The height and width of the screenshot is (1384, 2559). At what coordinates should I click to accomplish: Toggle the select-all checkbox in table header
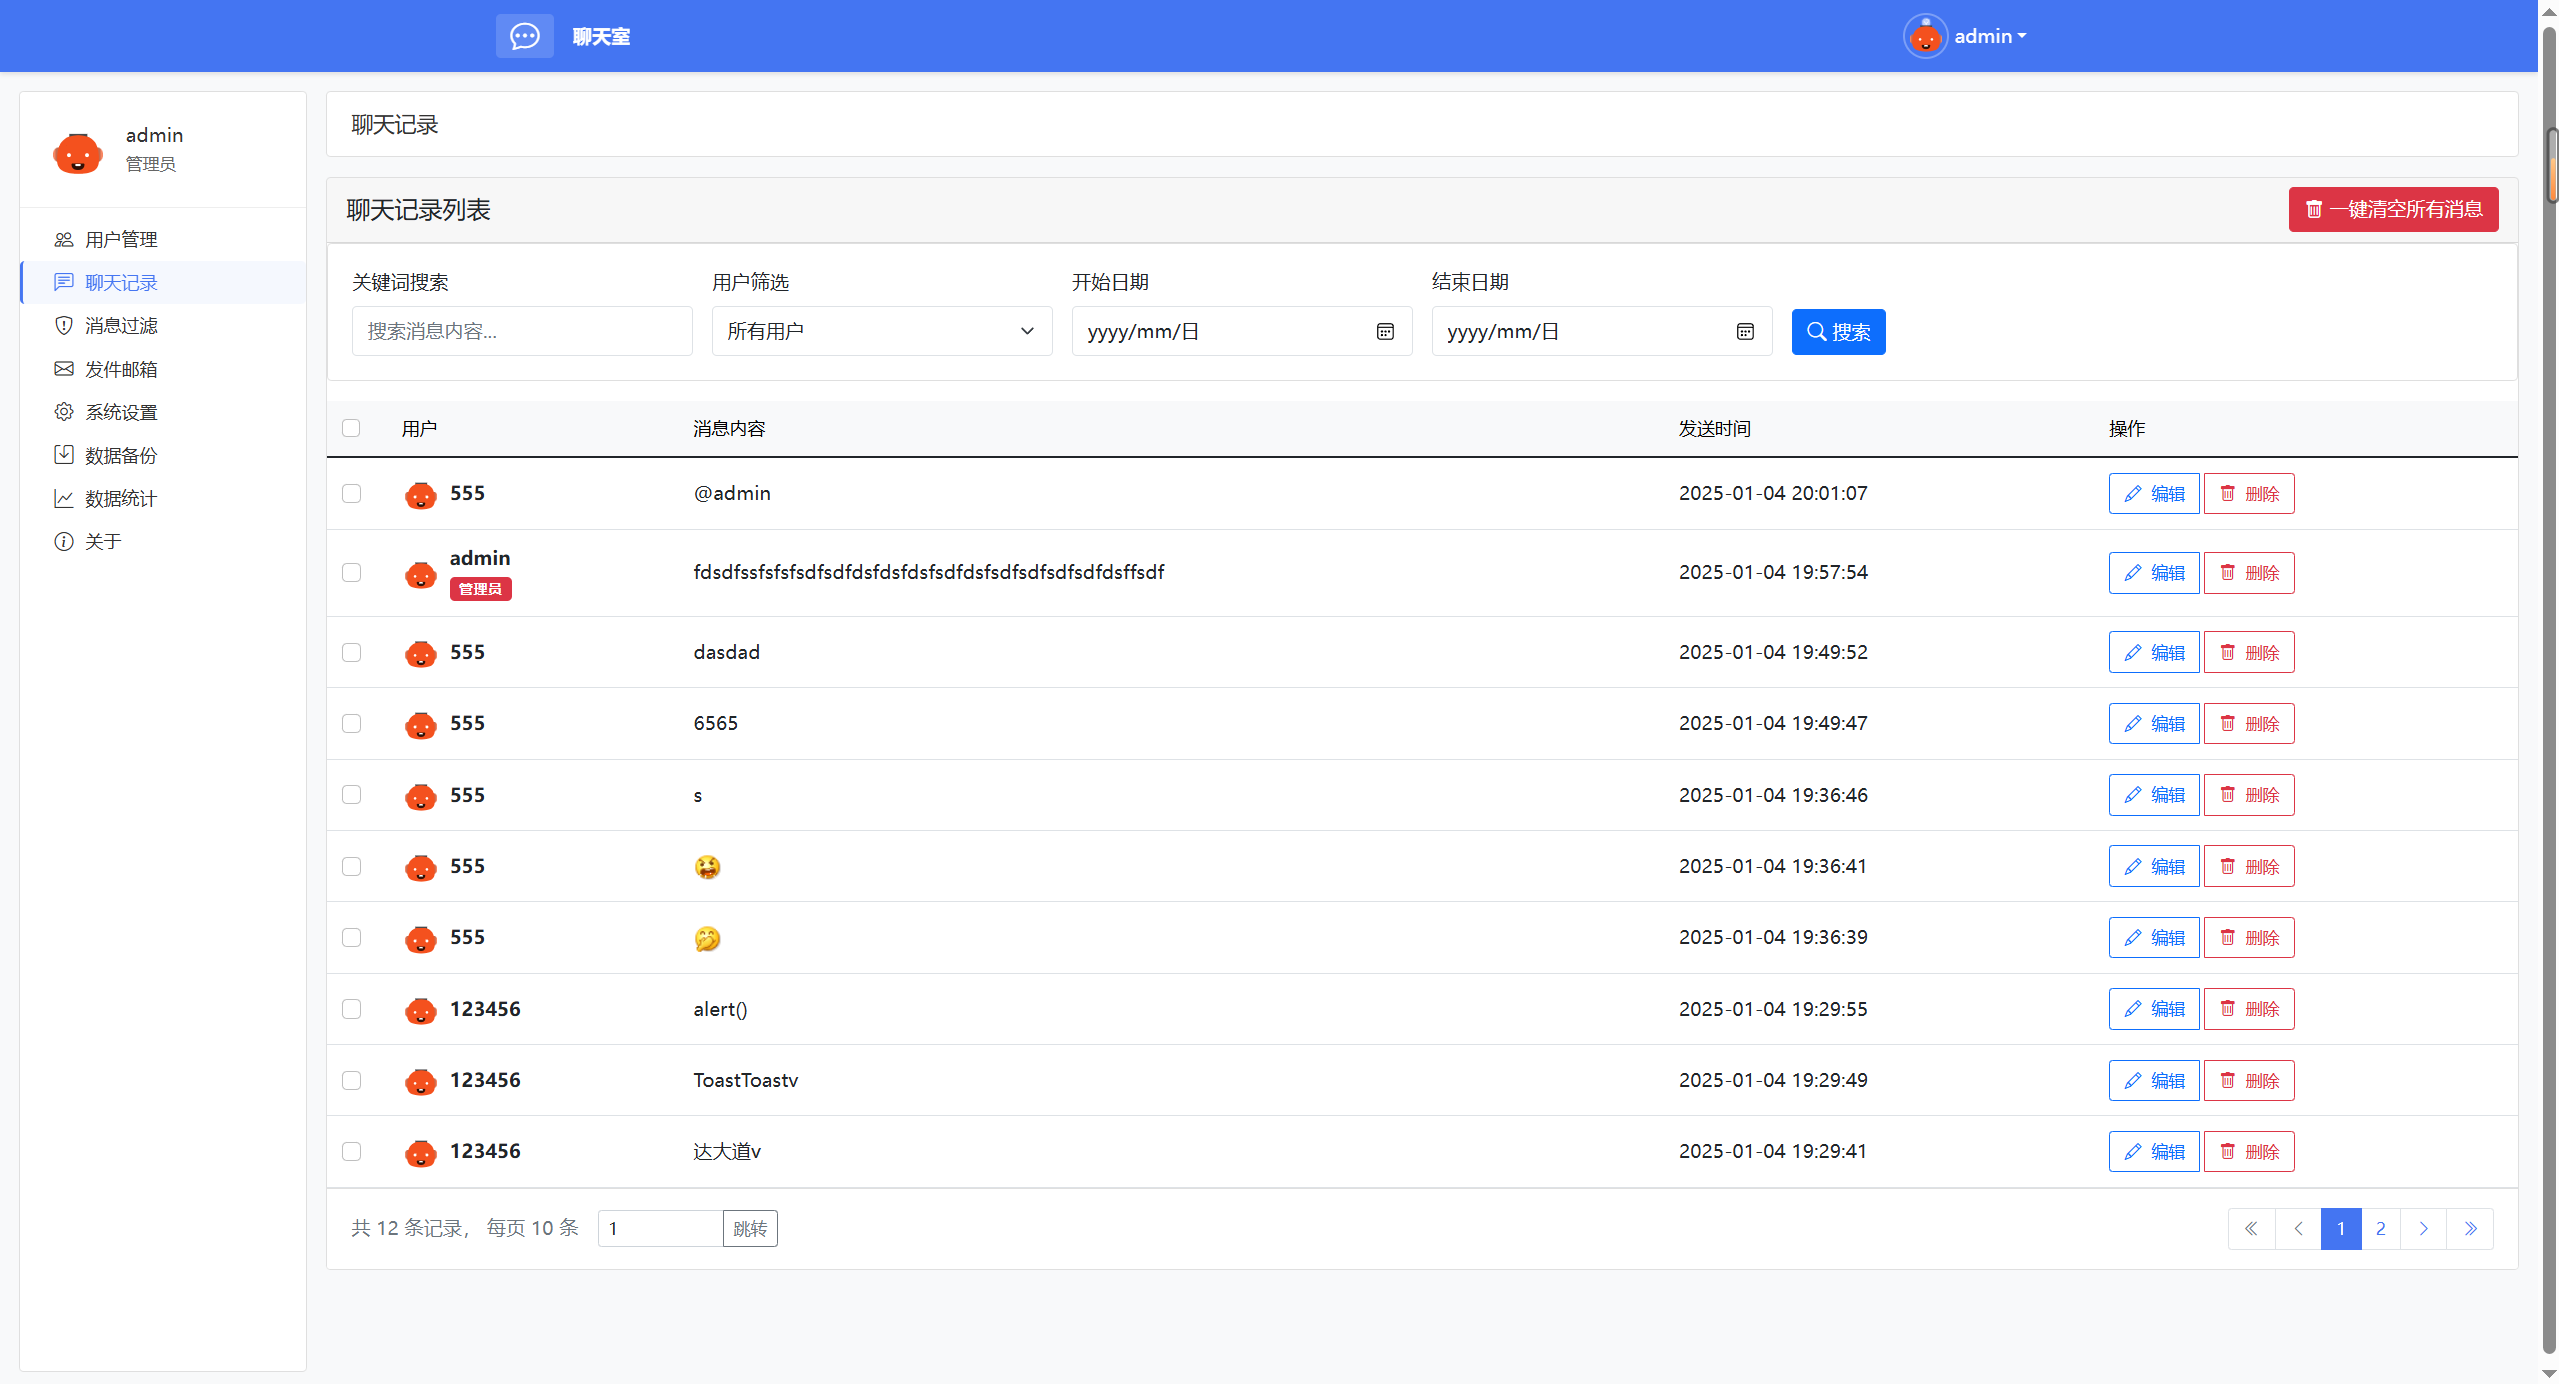pyautogui.click(x=351, y=428)
